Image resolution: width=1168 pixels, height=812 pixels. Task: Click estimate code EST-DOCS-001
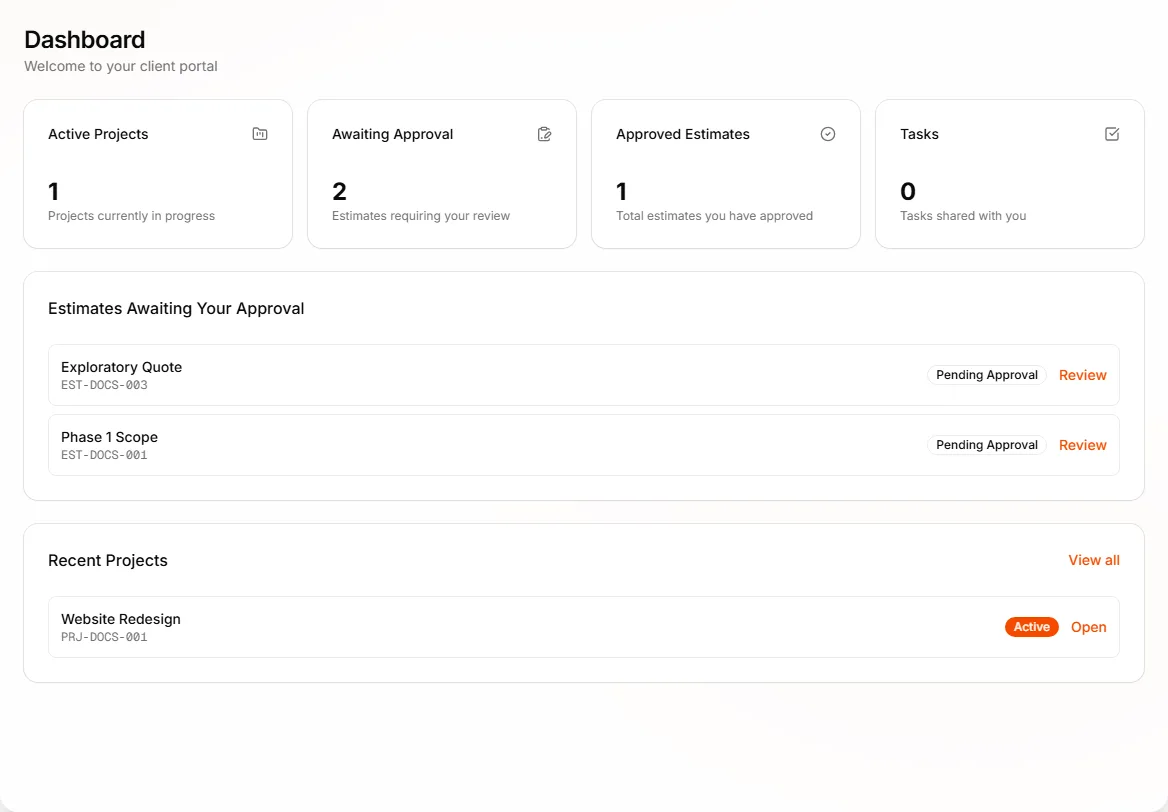coord(104,455)
